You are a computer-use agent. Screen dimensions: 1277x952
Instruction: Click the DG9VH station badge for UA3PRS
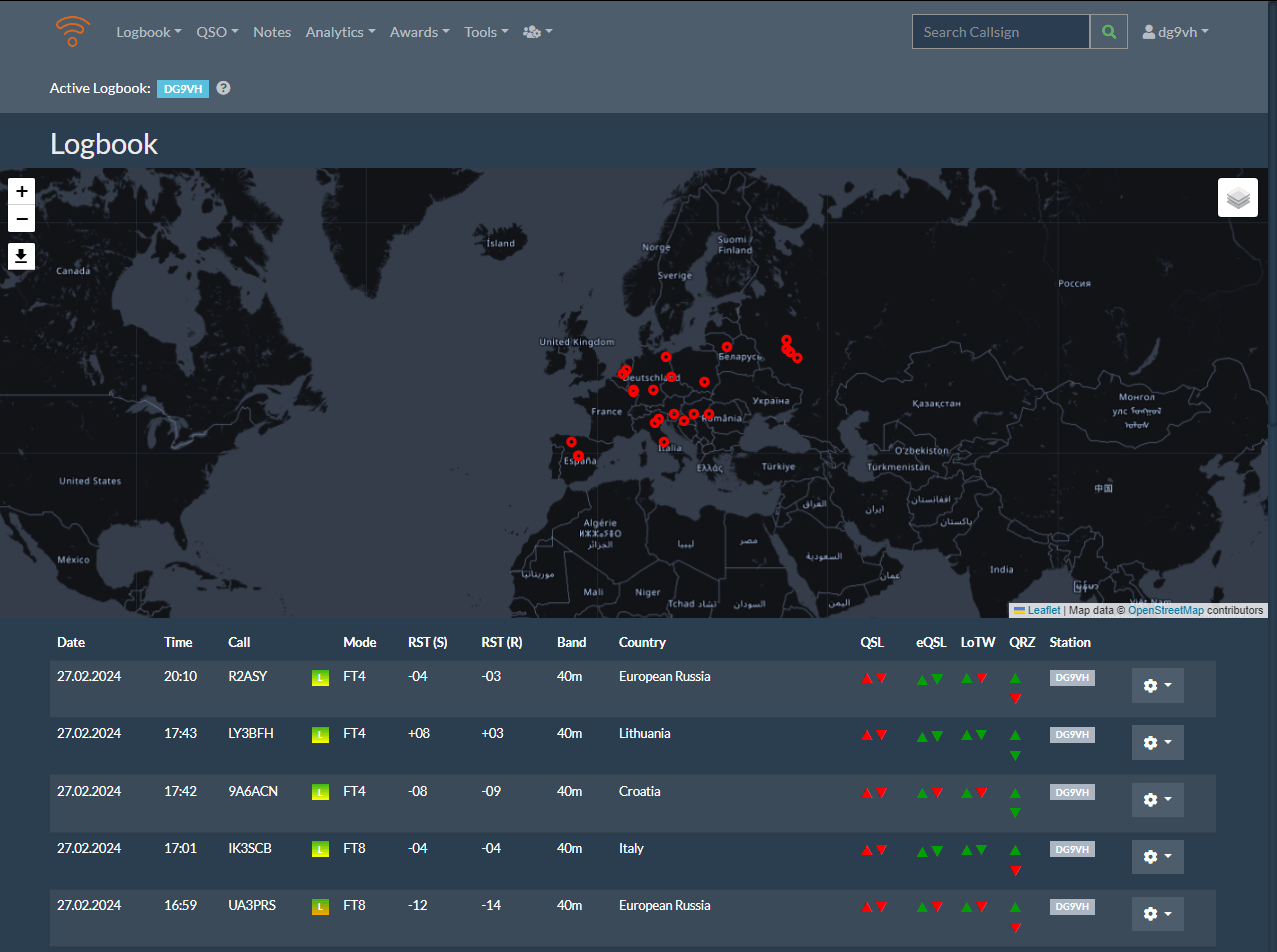[1072, 907]
